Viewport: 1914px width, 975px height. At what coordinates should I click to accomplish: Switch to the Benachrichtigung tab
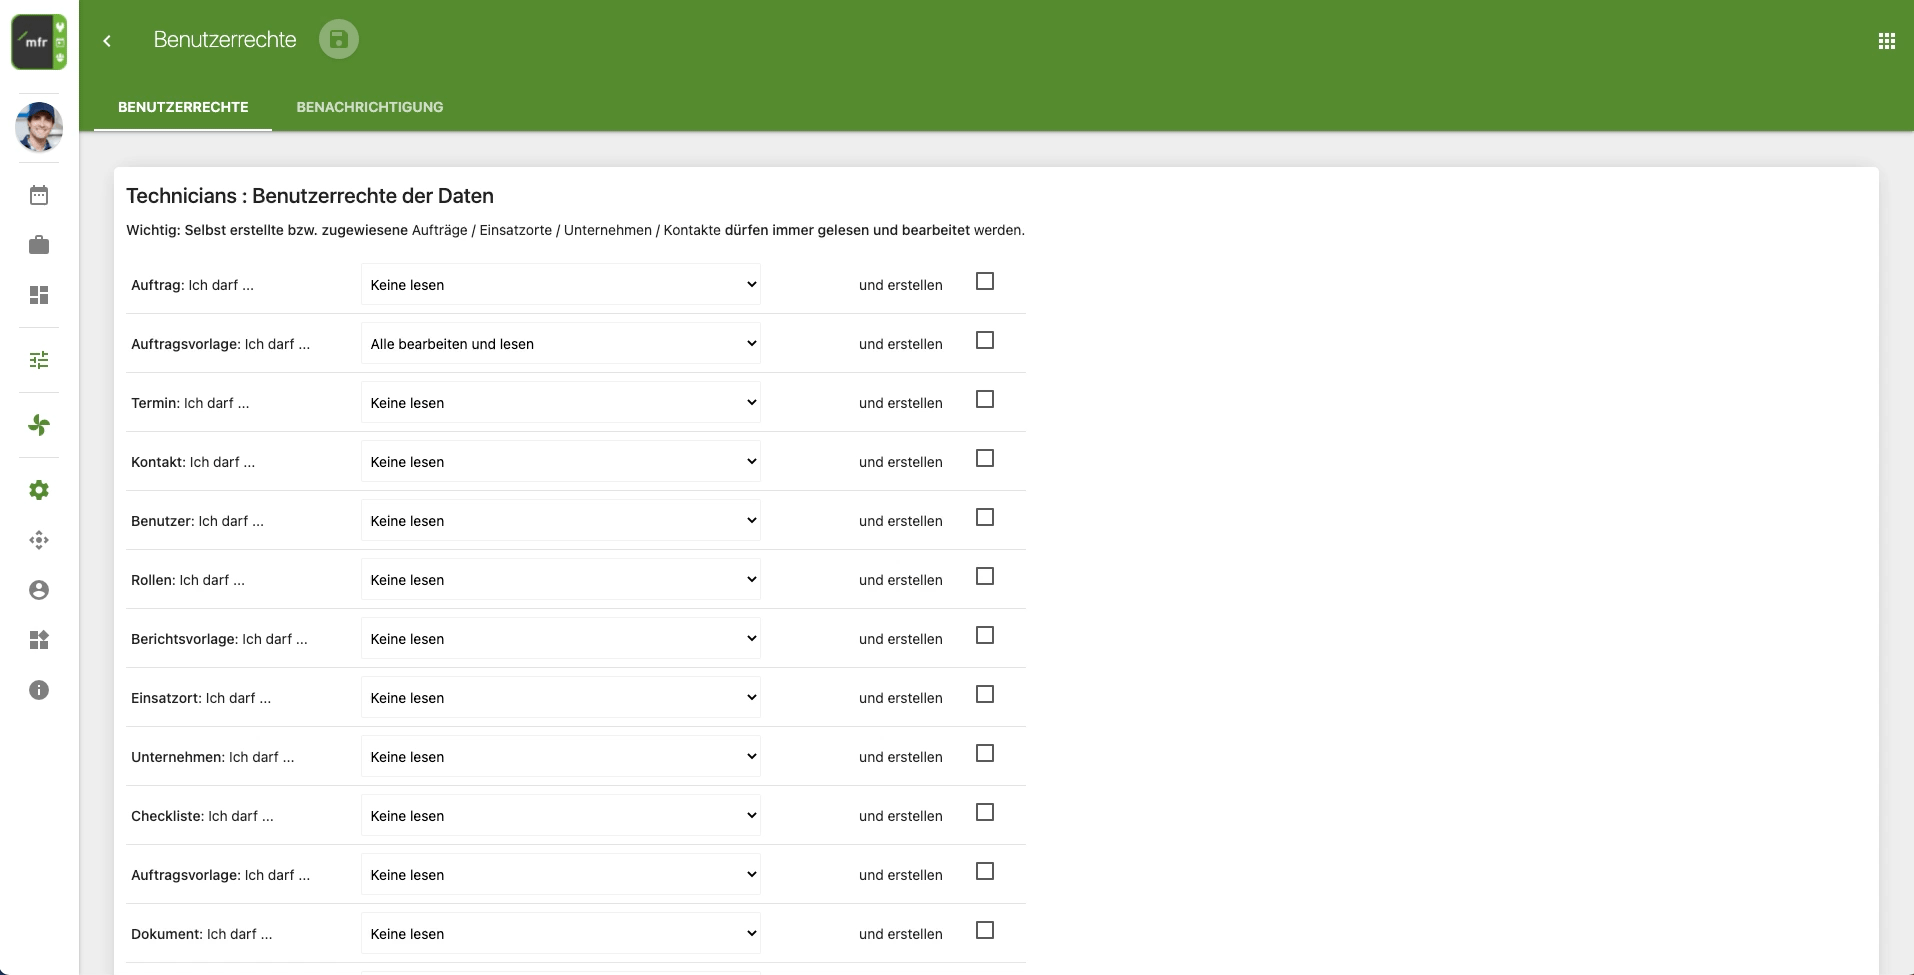point(369,107)
